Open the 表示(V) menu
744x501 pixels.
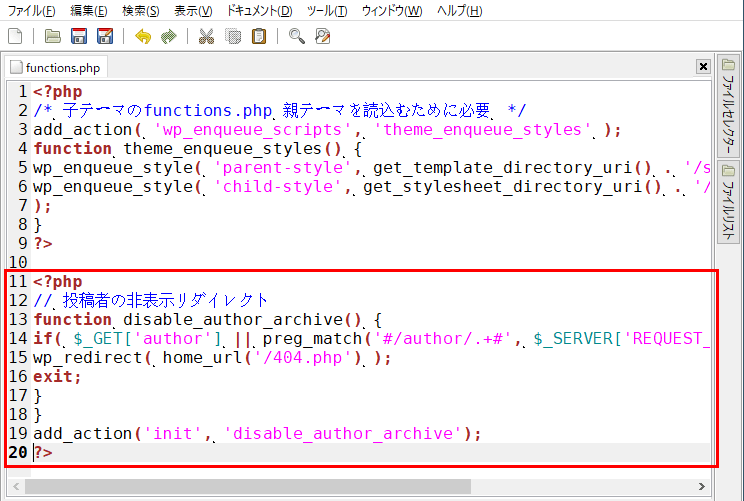193,10
